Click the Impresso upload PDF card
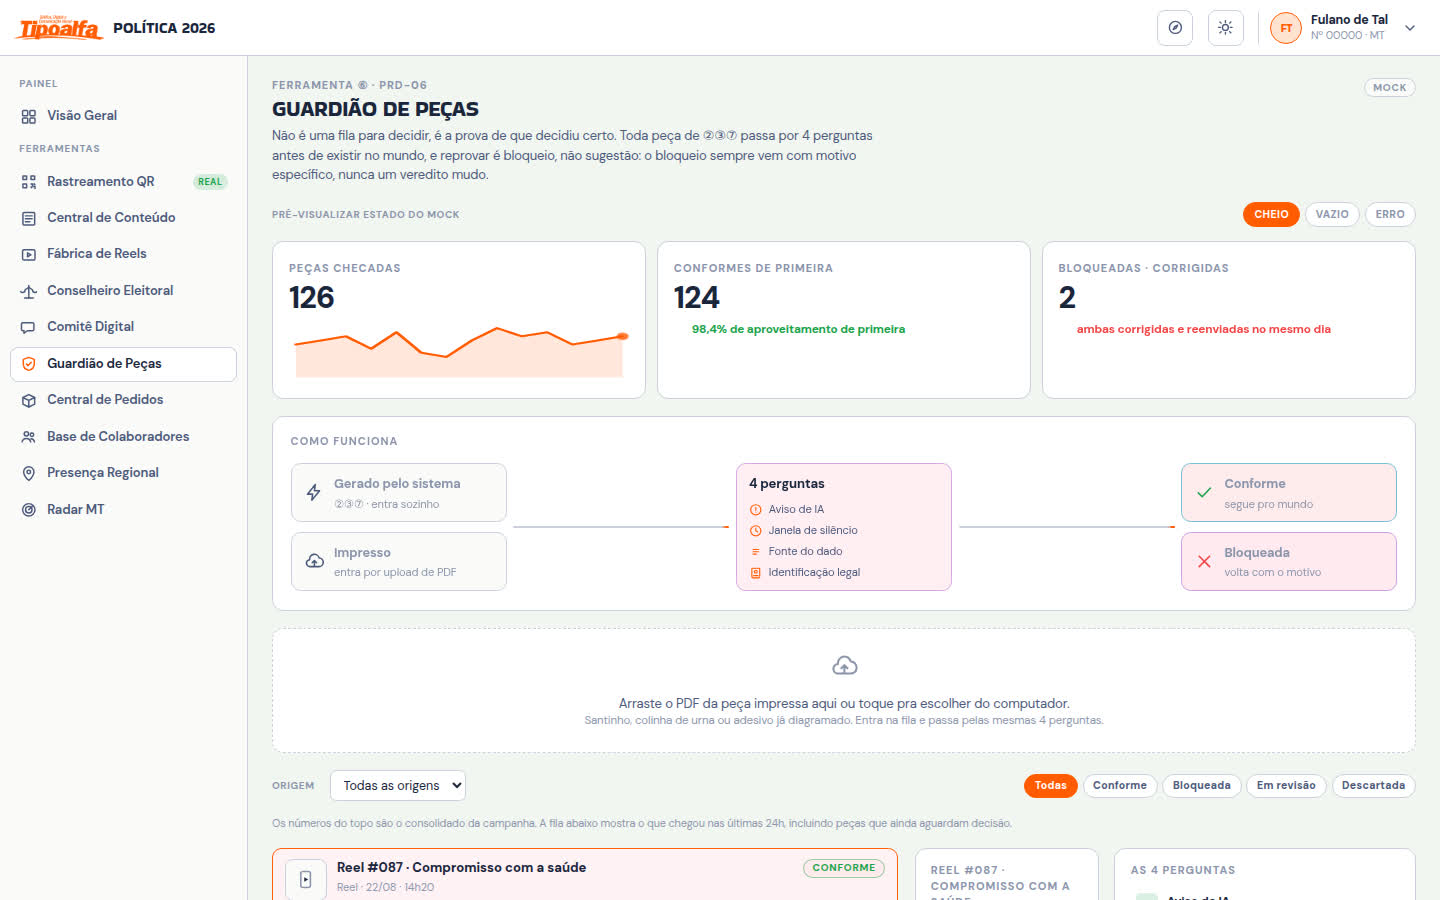1440x900 pixels. click(x=399, y=561)
